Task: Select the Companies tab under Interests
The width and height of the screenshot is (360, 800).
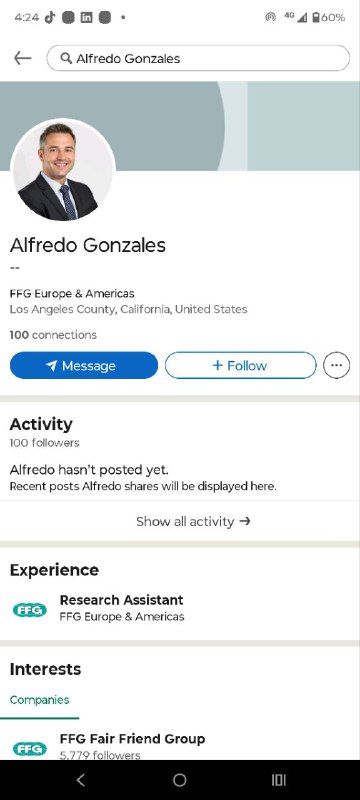Action: tap(39, 700)
